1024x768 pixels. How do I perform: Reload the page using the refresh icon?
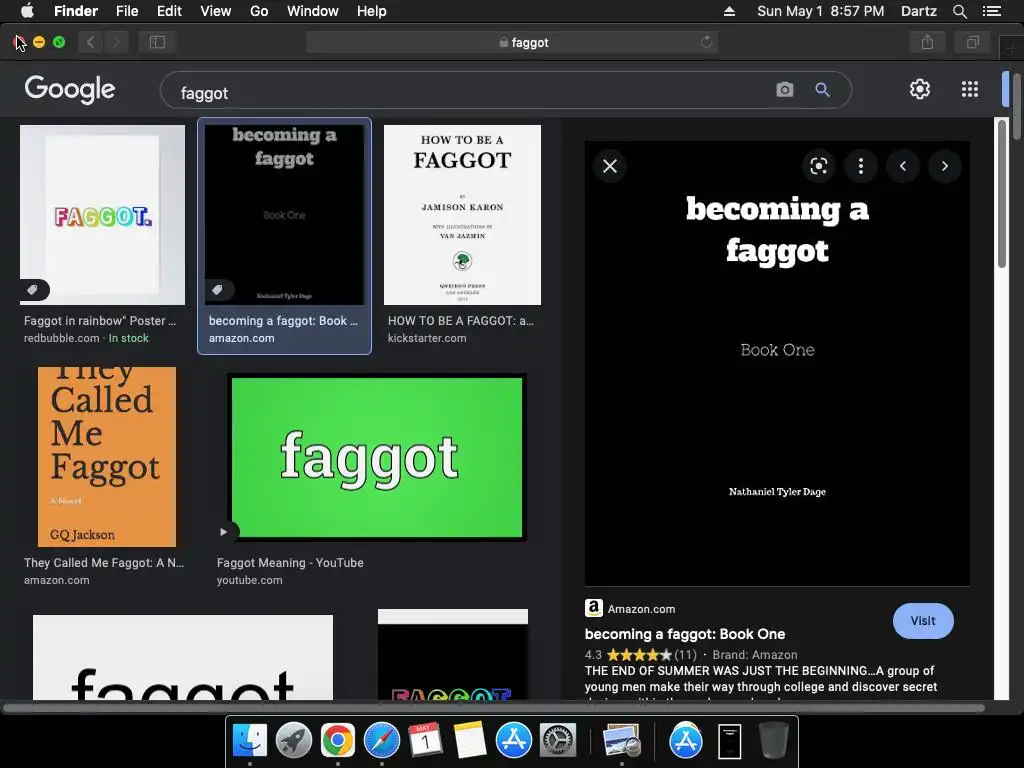click(x=707, y=42)
